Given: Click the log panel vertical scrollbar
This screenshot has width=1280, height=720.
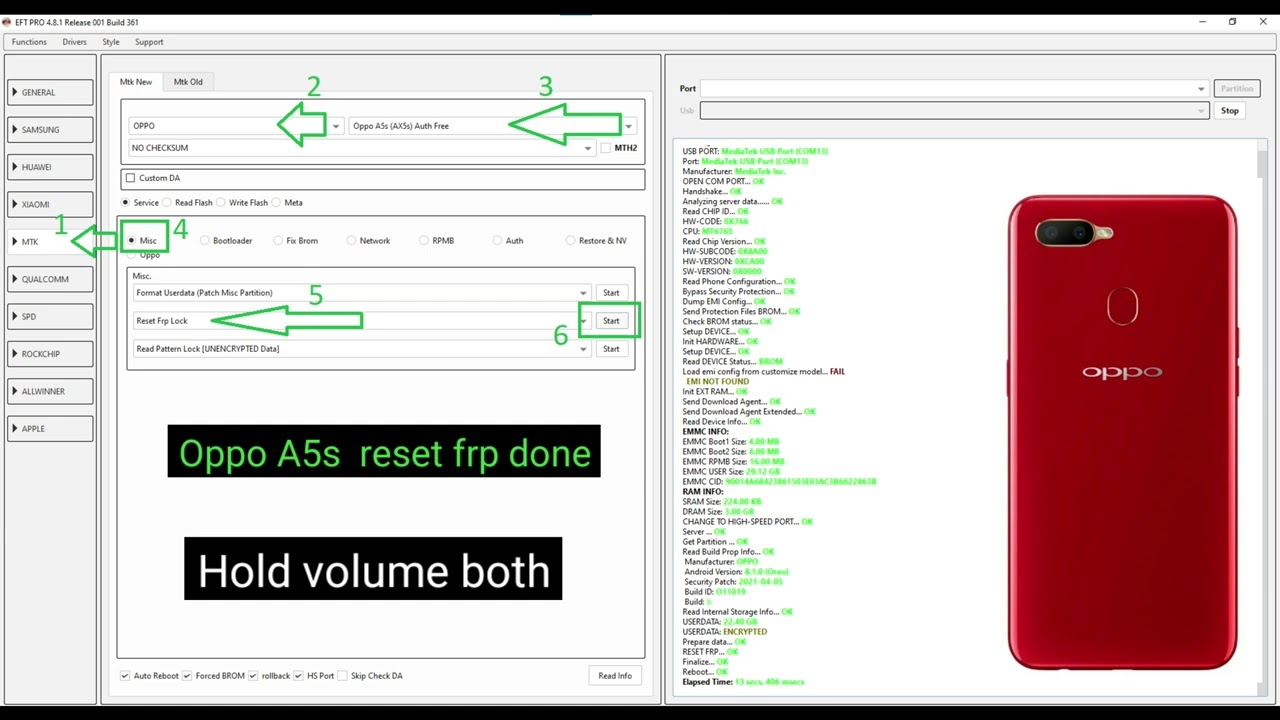Looking at the screenshot, I should coord(1261,400).
